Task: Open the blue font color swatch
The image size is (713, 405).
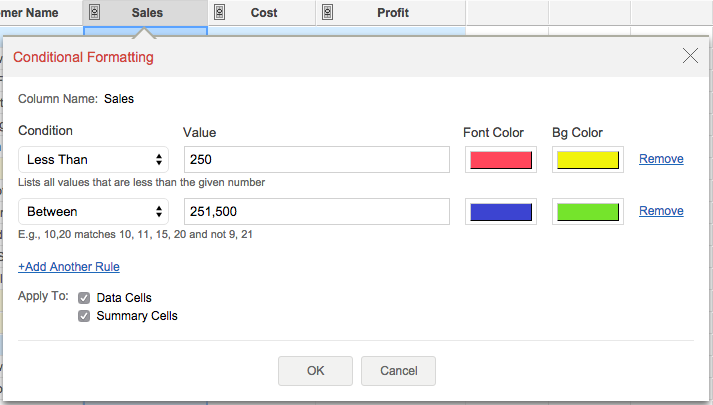Action: pyautogui.click(x=500, y=212)
